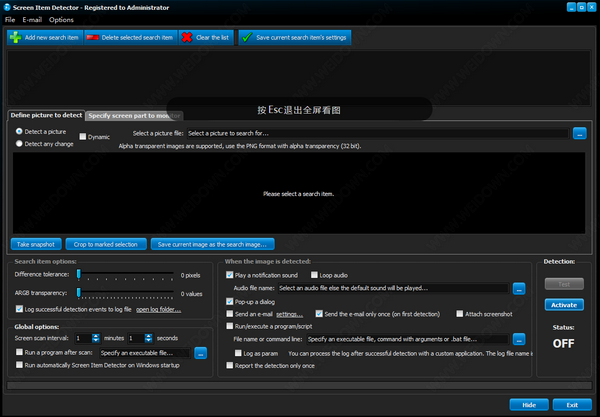Click Delete selected search item button
This screenshot has width=600, height=417.
(x=130, y=37)
